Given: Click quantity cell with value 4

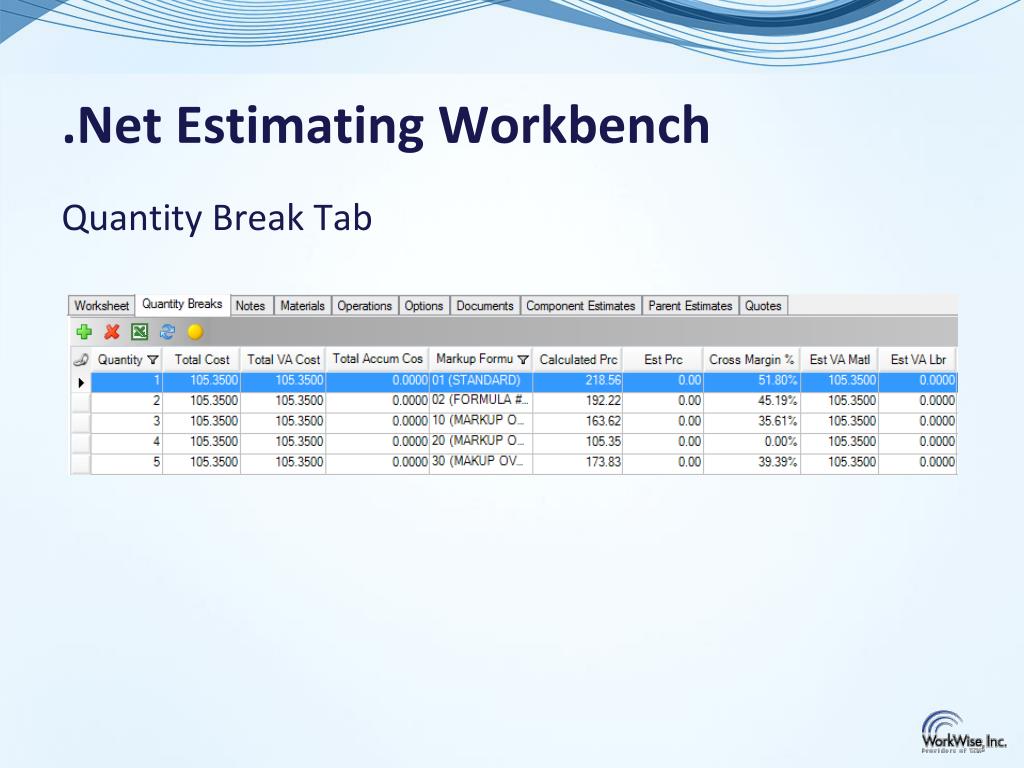Looking at the screenshot, I should [127, 441].
